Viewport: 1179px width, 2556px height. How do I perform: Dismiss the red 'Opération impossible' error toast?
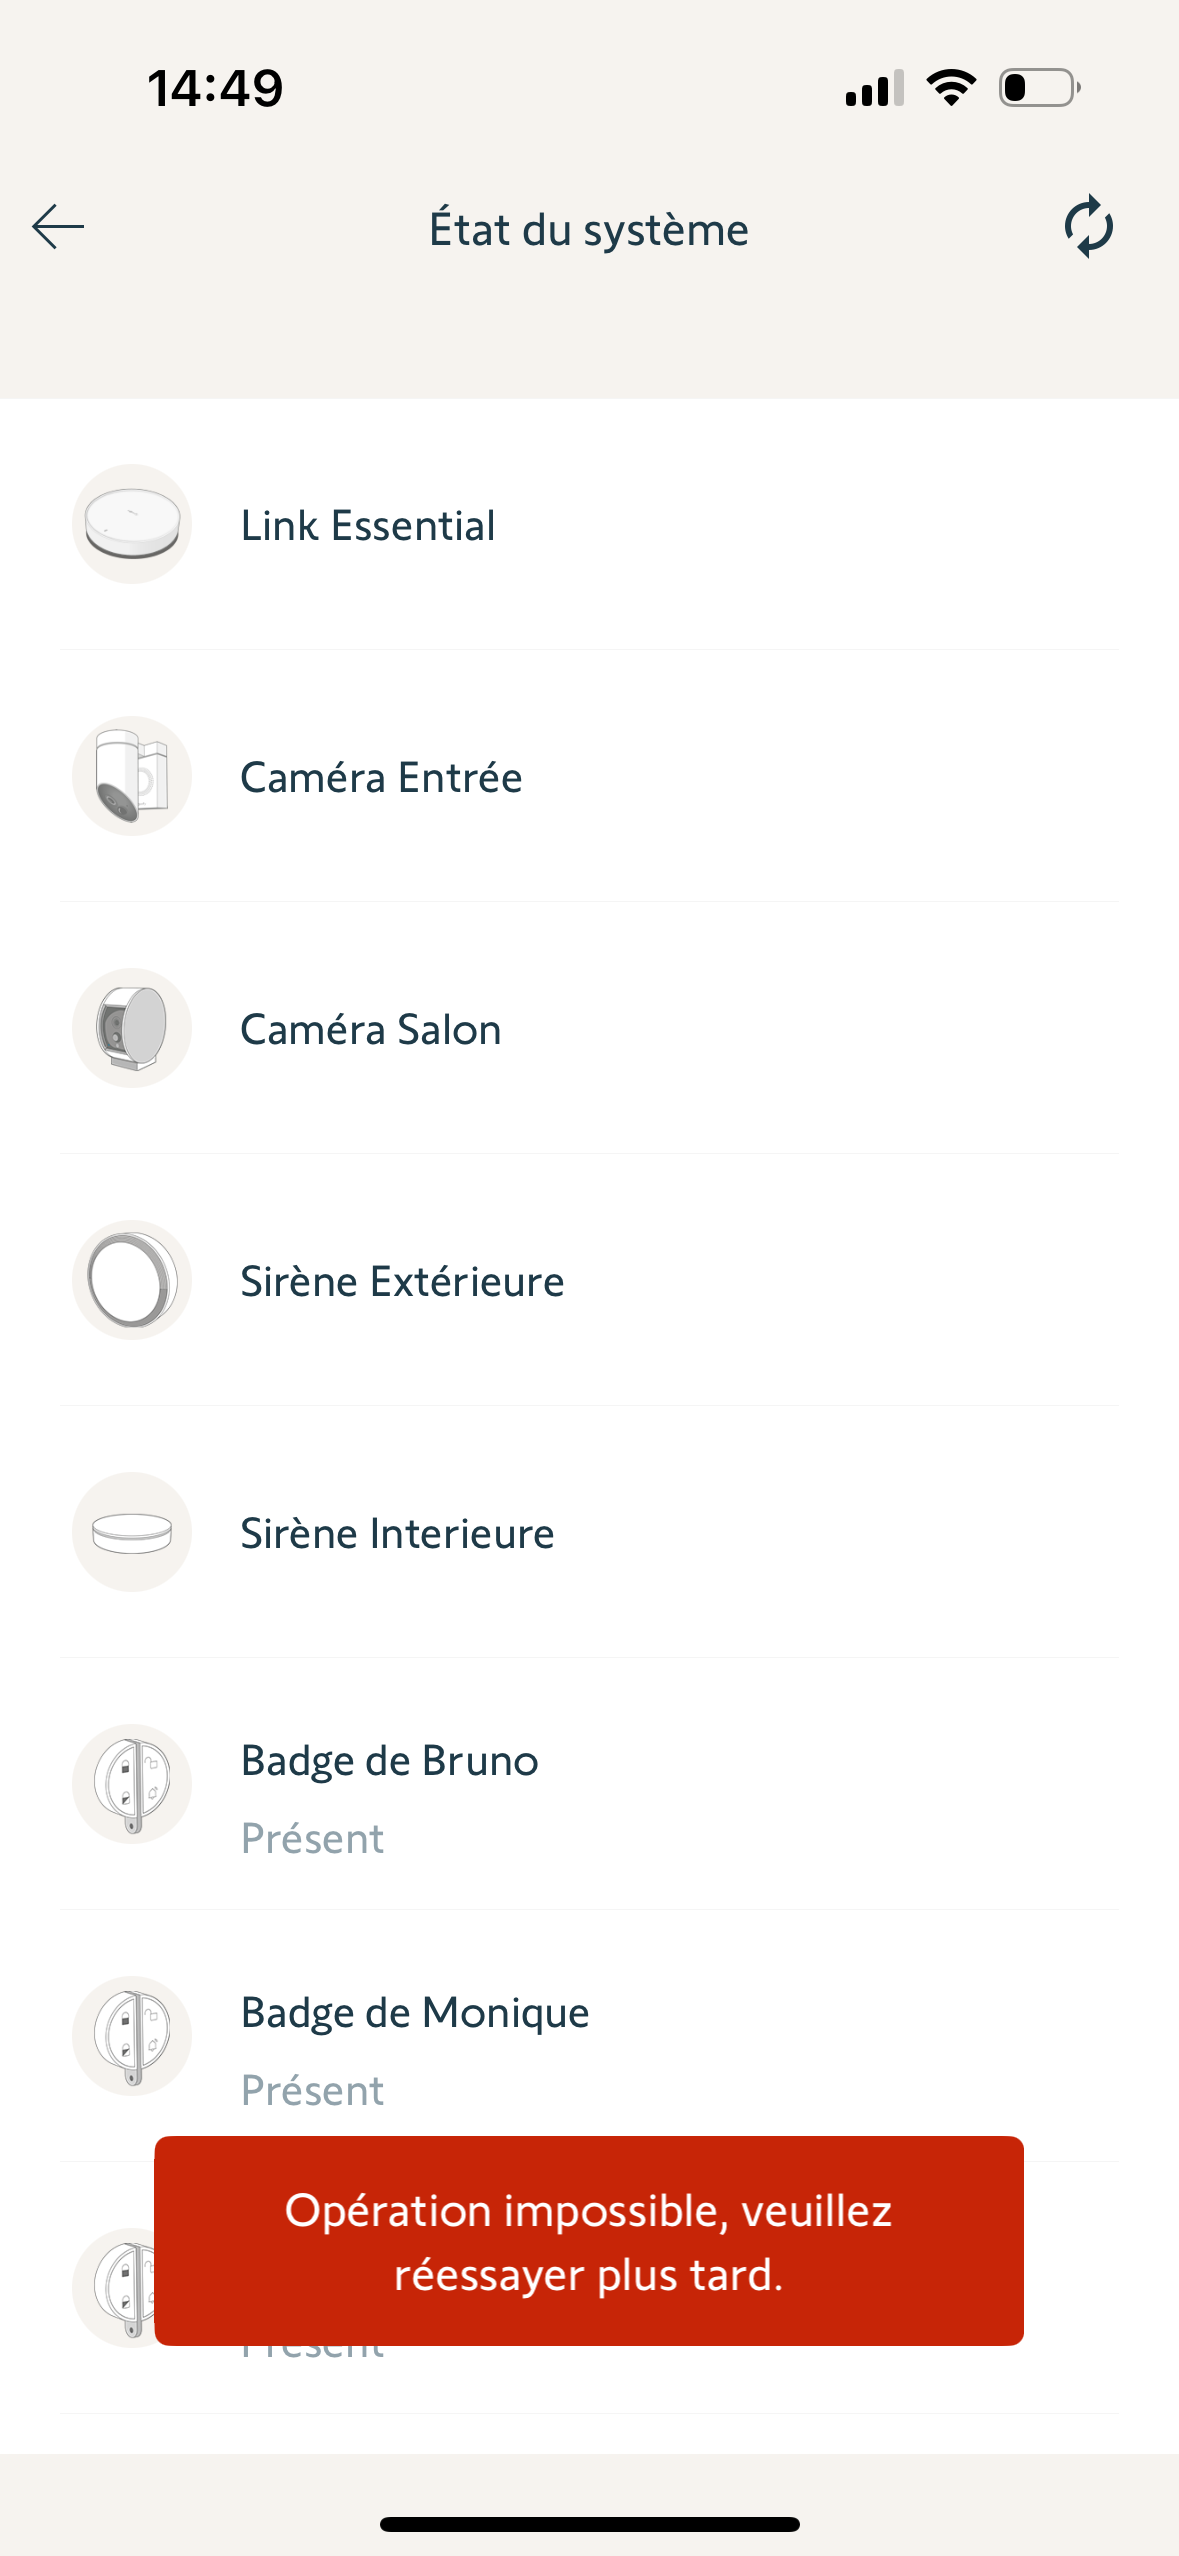click(x=588, y=2241)
